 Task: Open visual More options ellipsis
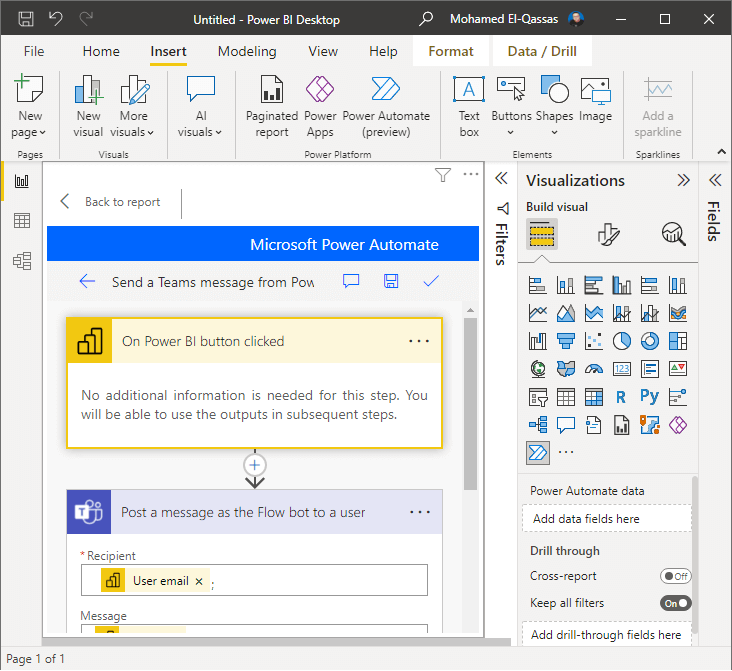click(471, 175)
